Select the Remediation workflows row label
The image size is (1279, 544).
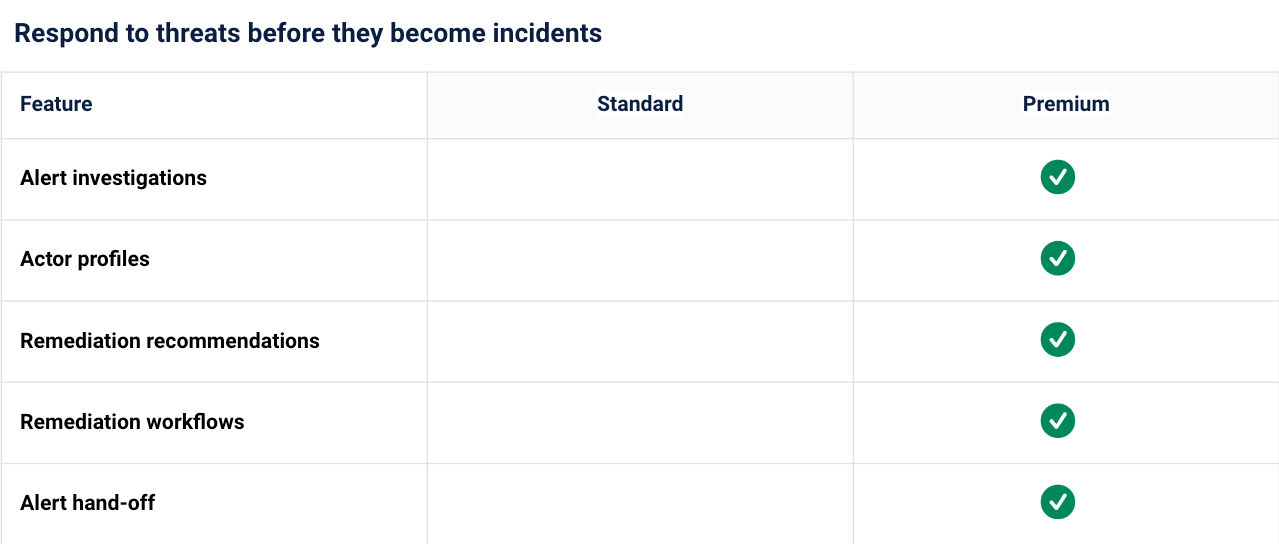pyautogui.click(x=132, y=422)
